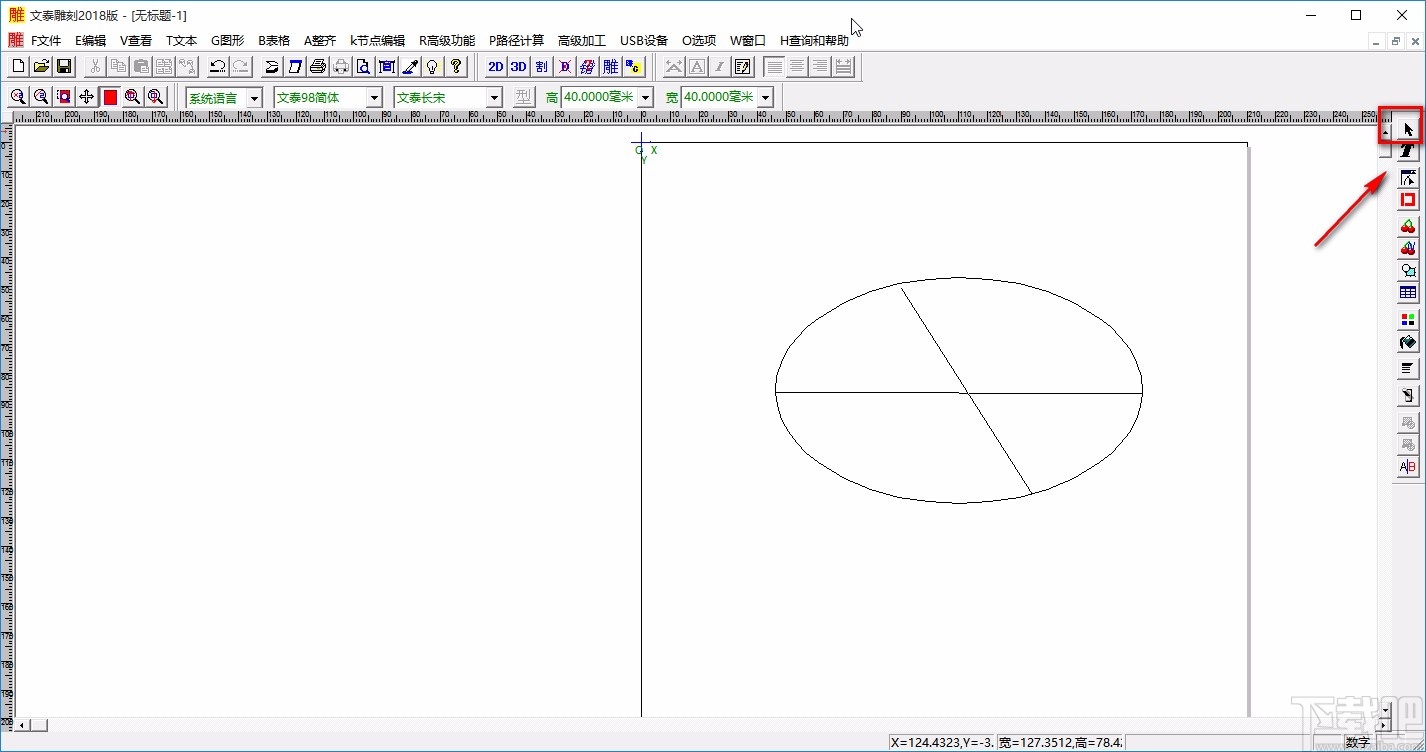Click the node edit tool below text tool
This screenshot has width=1426, height=752.
pyautogui.click(x=1408, y=178)
